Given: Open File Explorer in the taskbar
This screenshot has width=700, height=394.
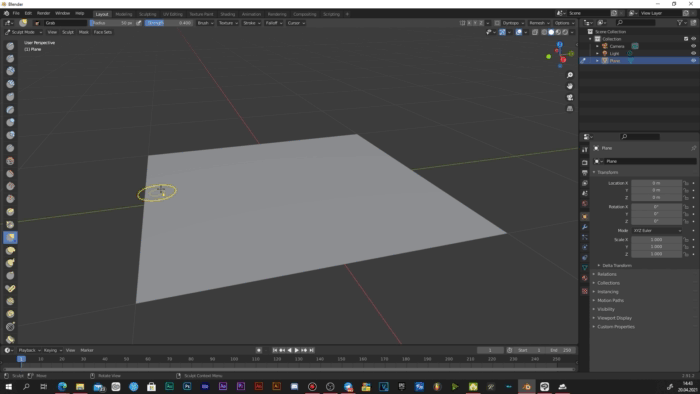Looking at the screenshot, I should click(x=80, y=386).
